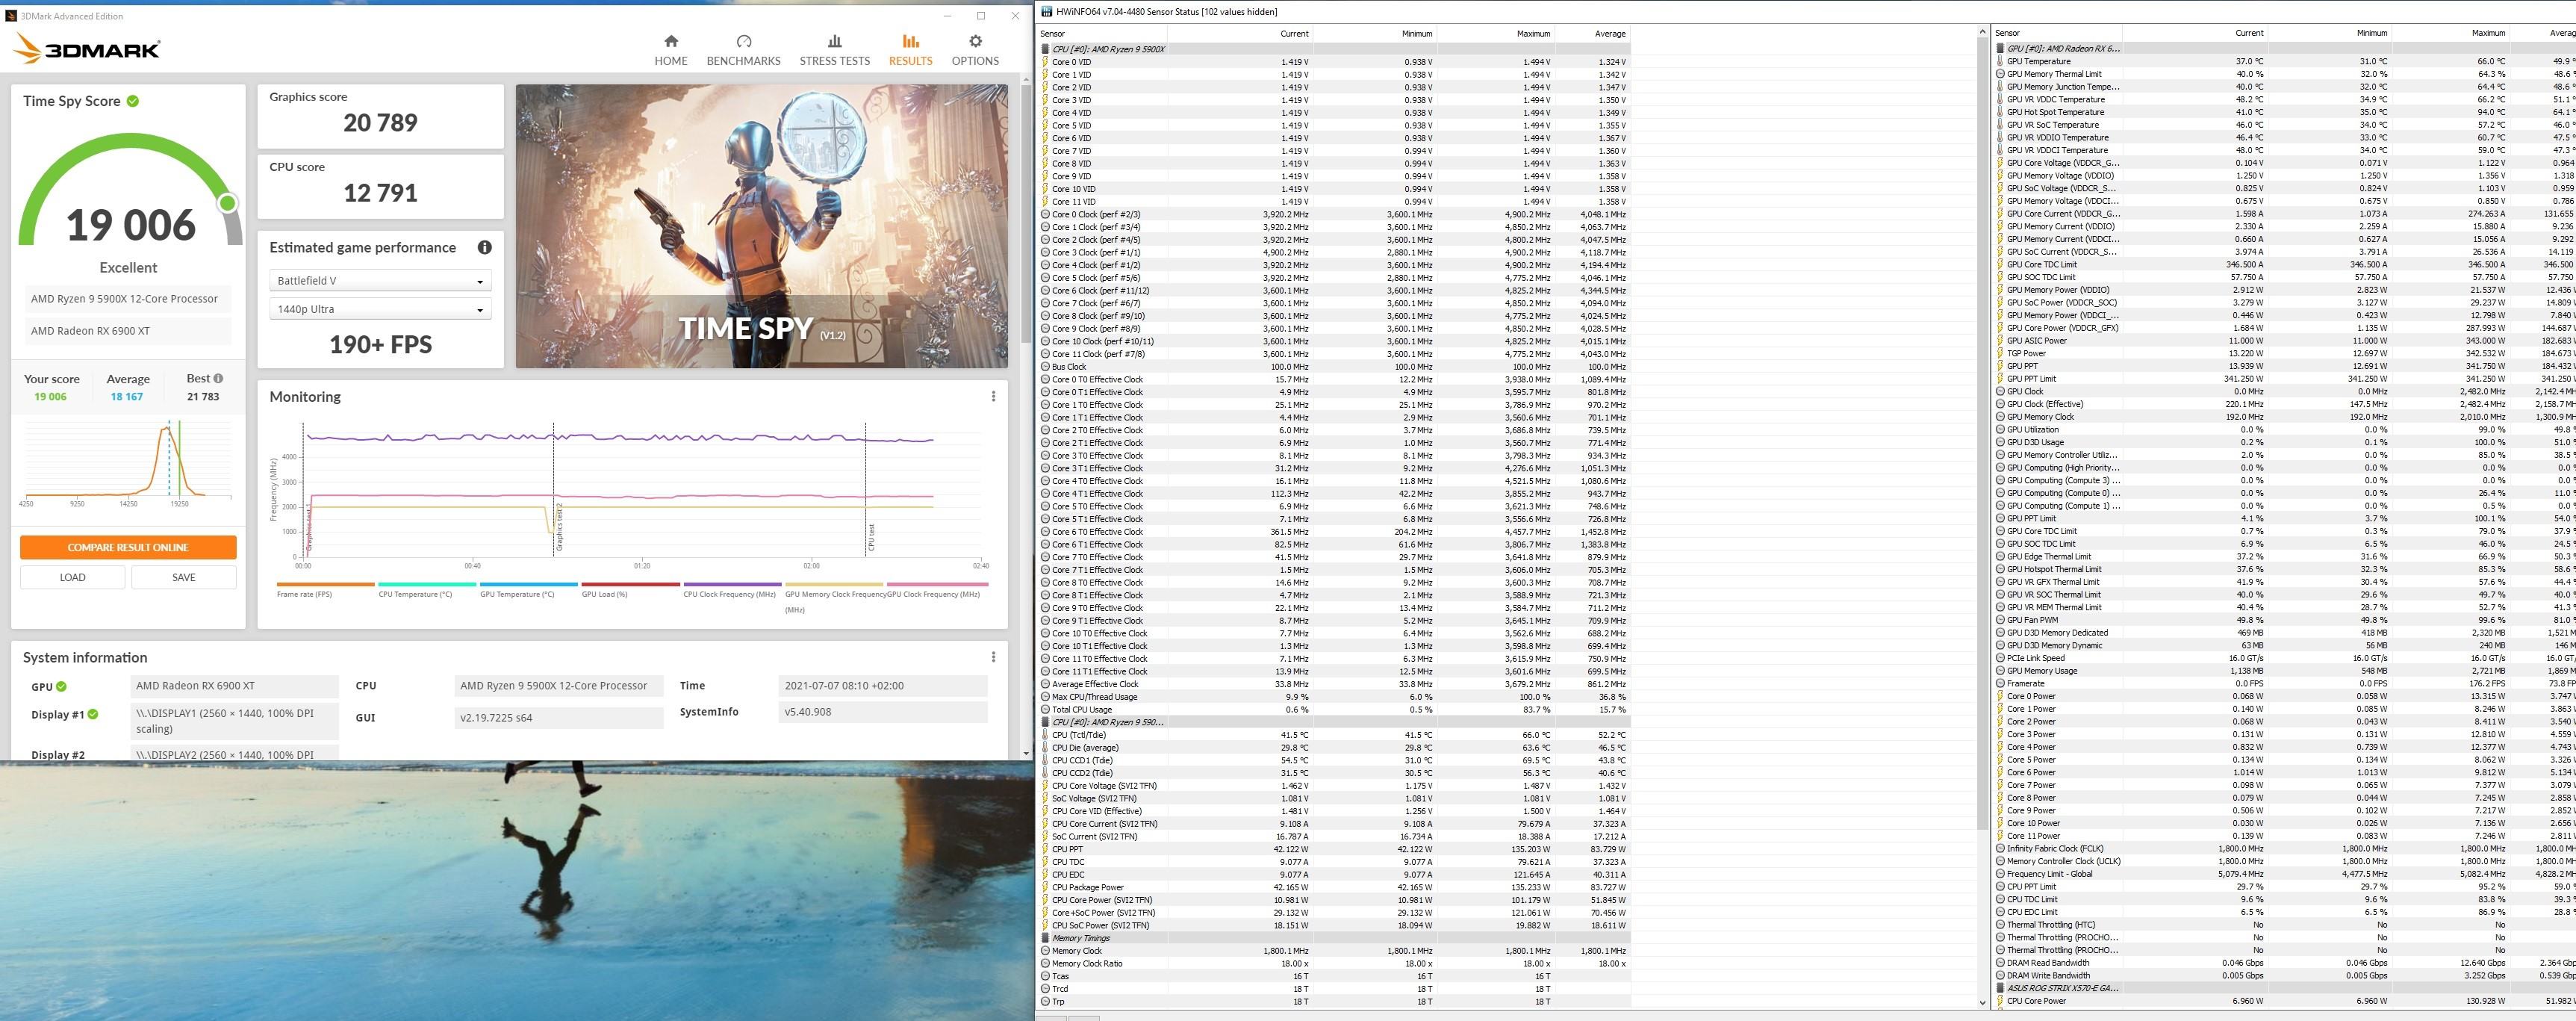Click the HWiNFO64 title bar icon
The width and height of the screenshot is (2576, 1021).
click(1046, 12)
